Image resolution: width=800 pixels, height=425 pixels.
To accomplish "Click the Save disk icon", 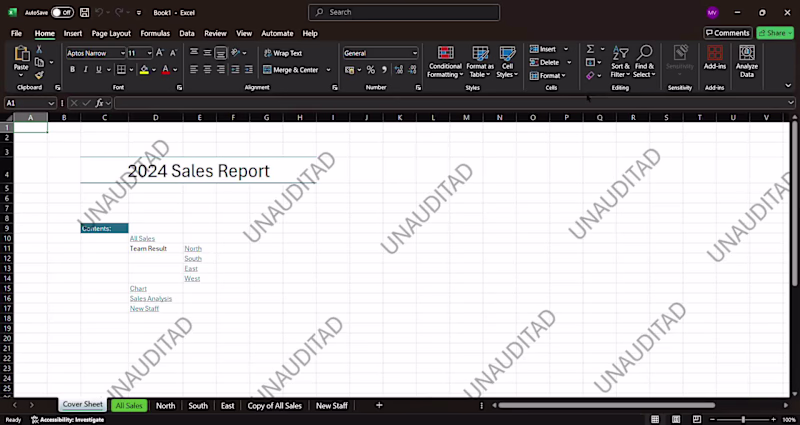I will tap(85, 12).
